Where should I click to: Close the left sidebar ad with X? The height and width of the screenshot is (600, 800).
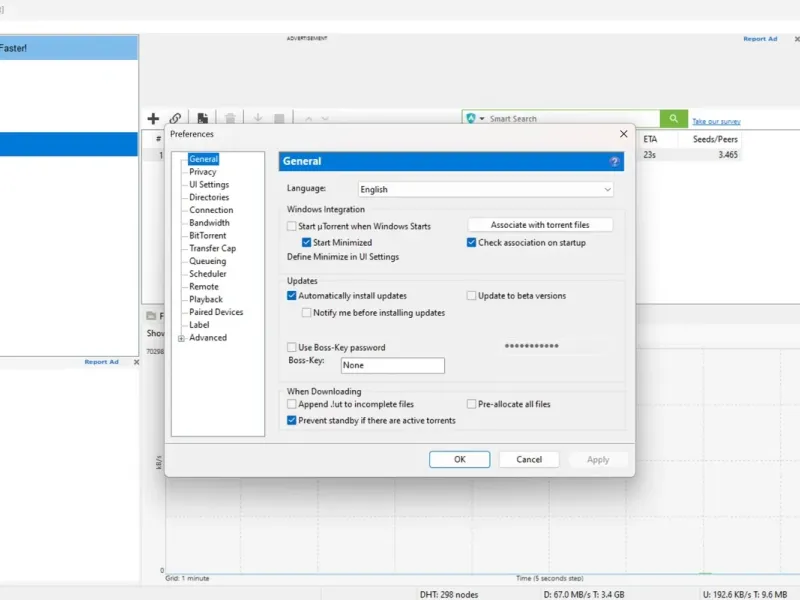click(136, 362)
